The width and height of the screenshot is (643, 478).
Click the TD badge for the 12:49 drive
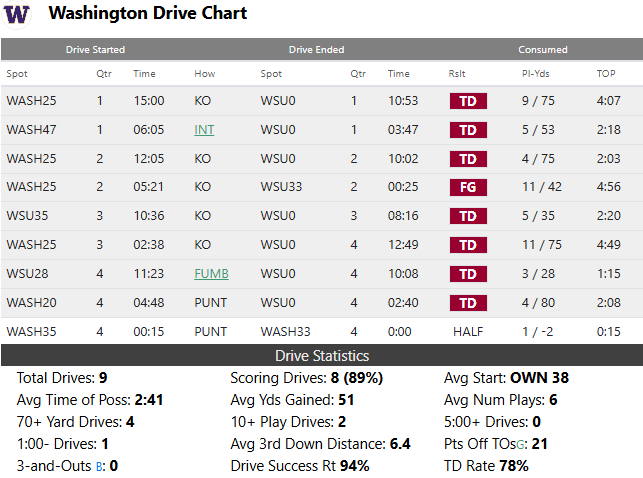(468, 245)
